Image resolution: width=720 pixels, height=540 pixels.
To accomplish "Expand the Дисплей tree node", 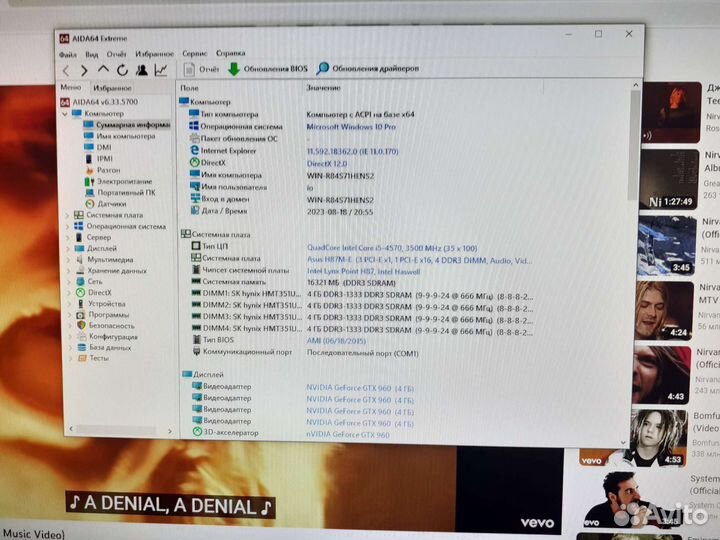I will click(69, 248).
